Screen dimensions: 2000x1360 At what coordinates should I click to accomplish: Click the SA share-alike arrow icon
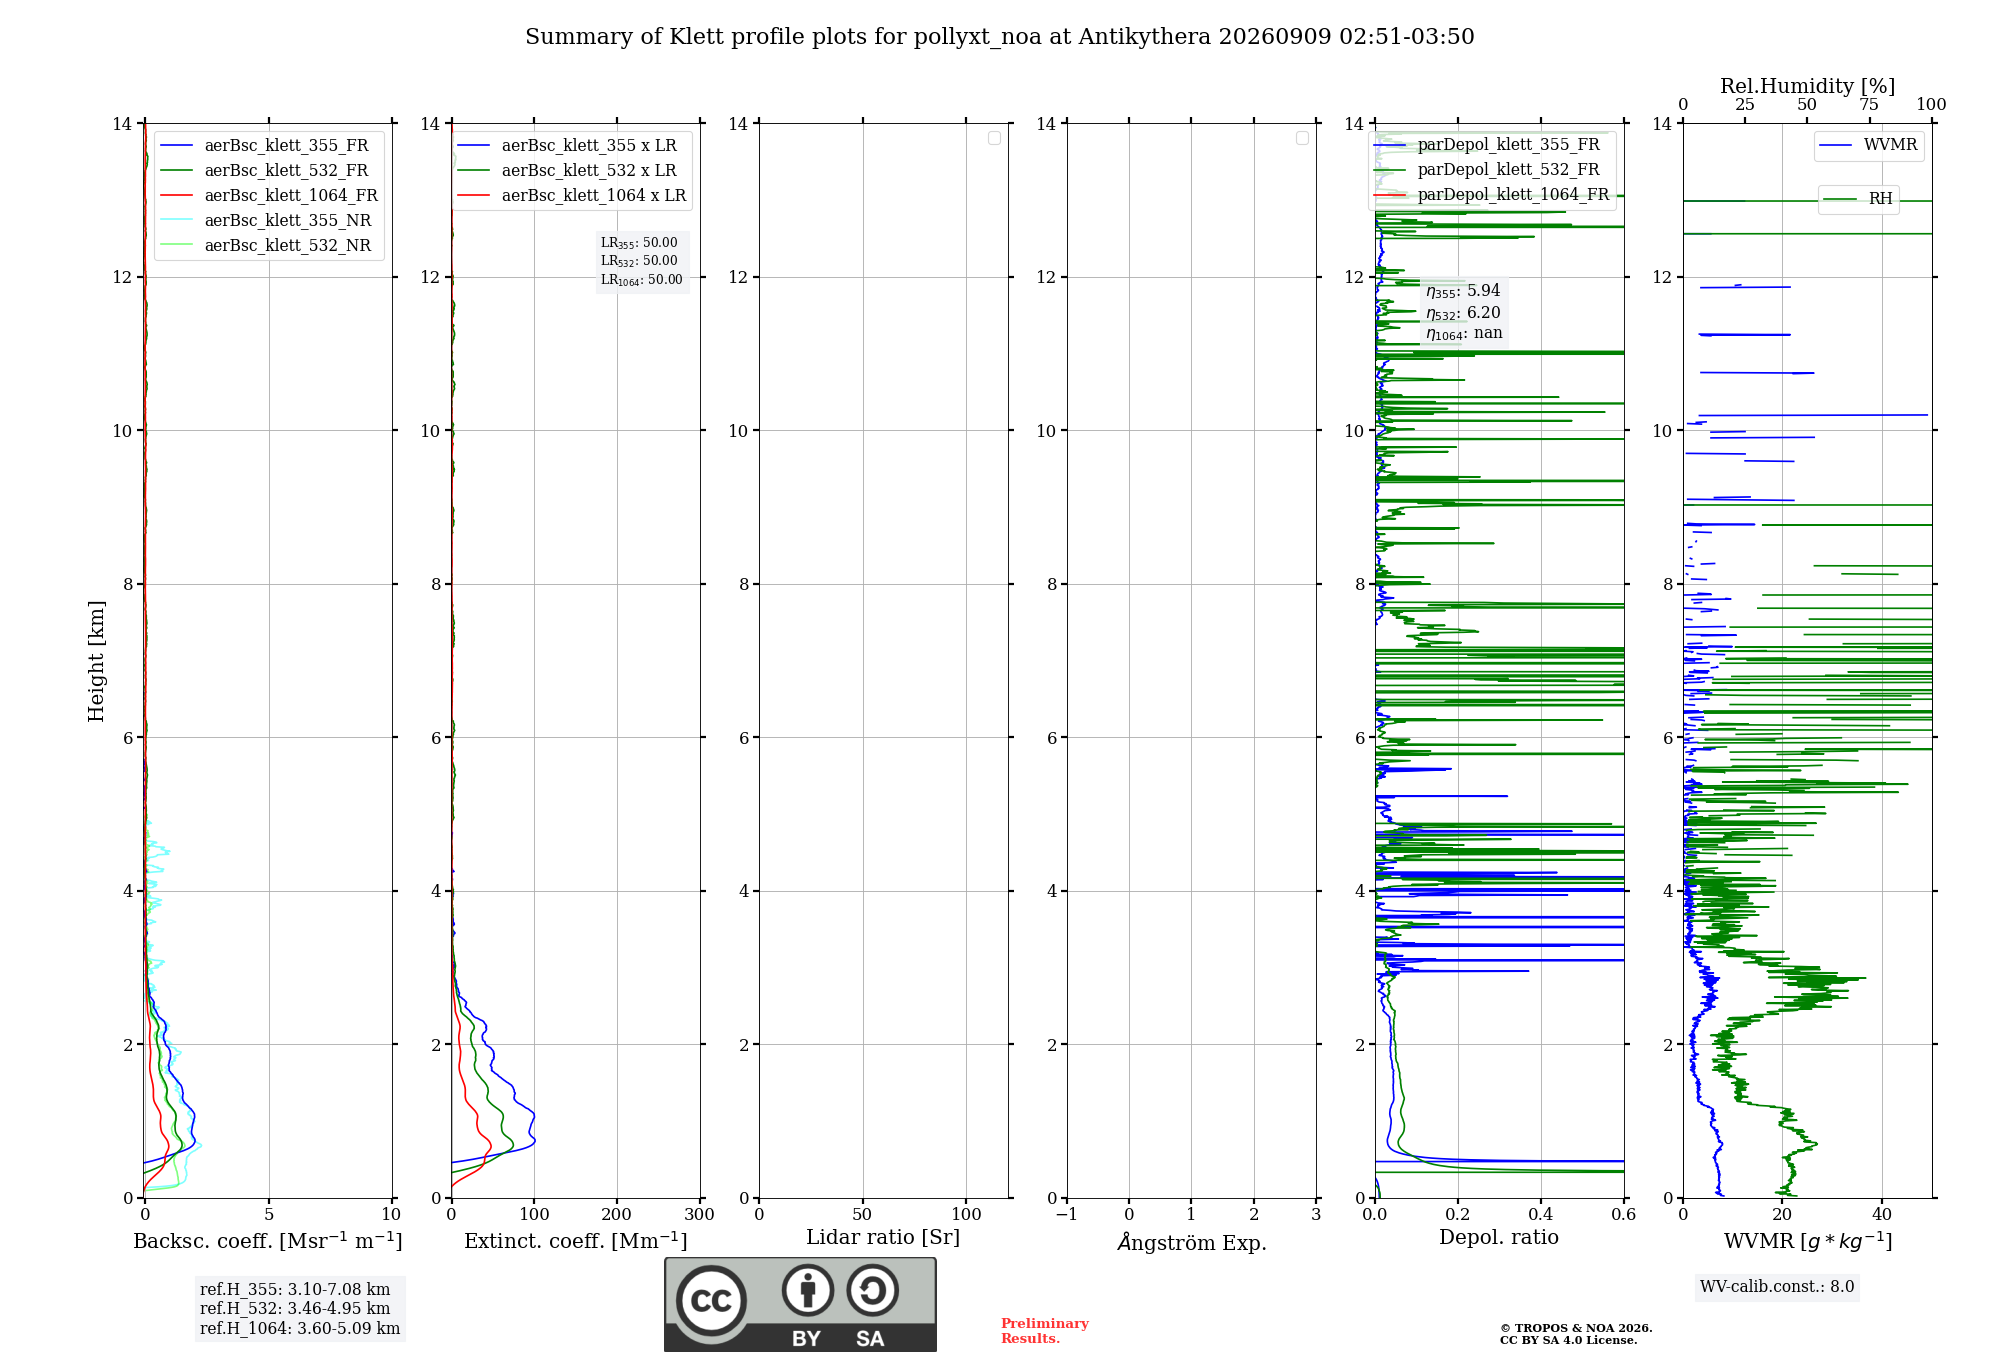point(872,1290)
